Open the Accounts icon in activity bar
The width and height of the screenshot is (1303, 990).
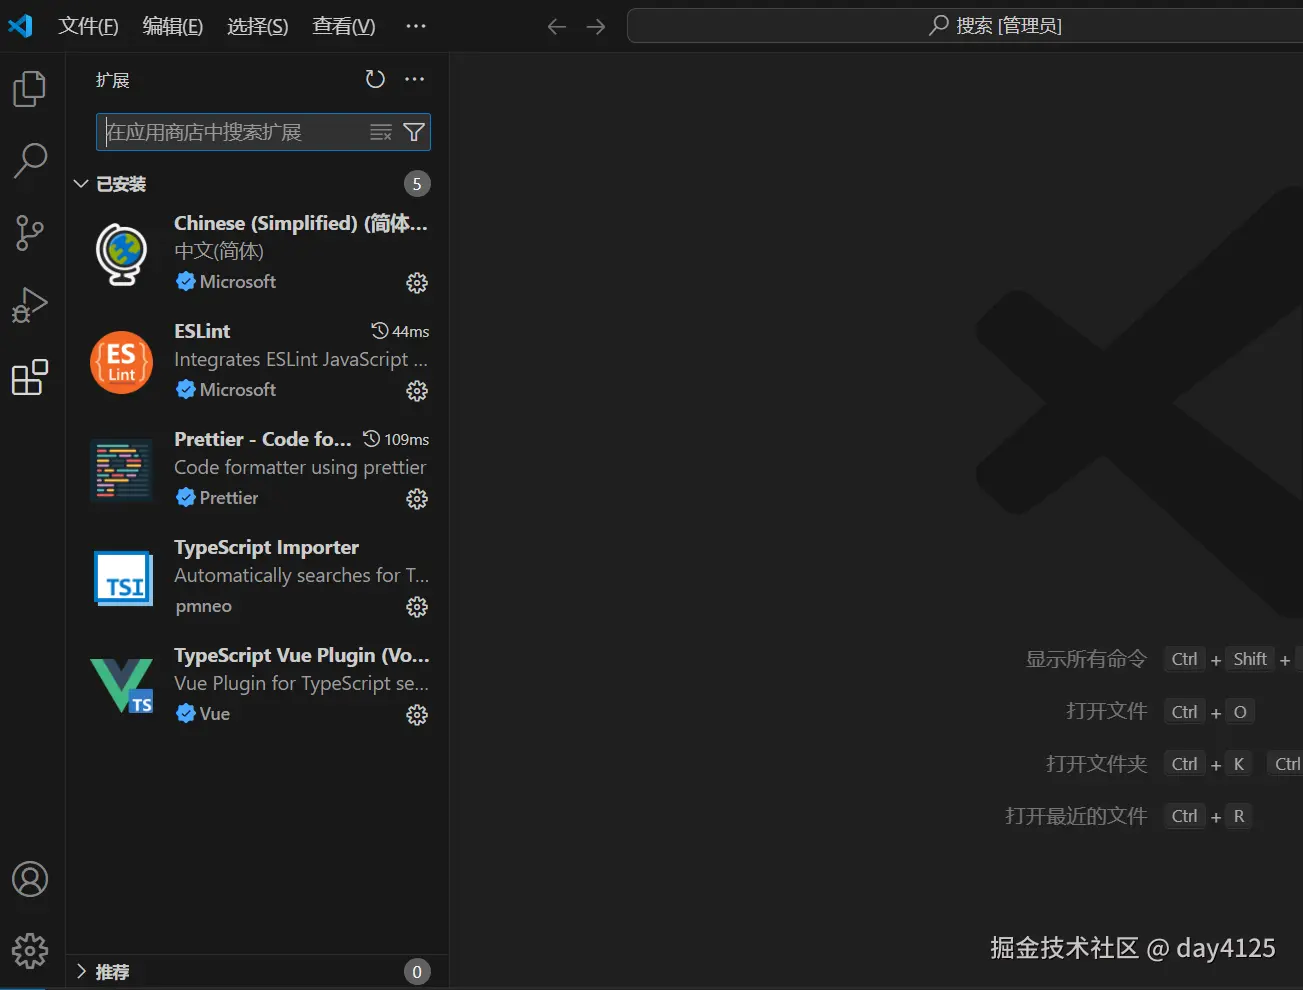pos(30,879)
